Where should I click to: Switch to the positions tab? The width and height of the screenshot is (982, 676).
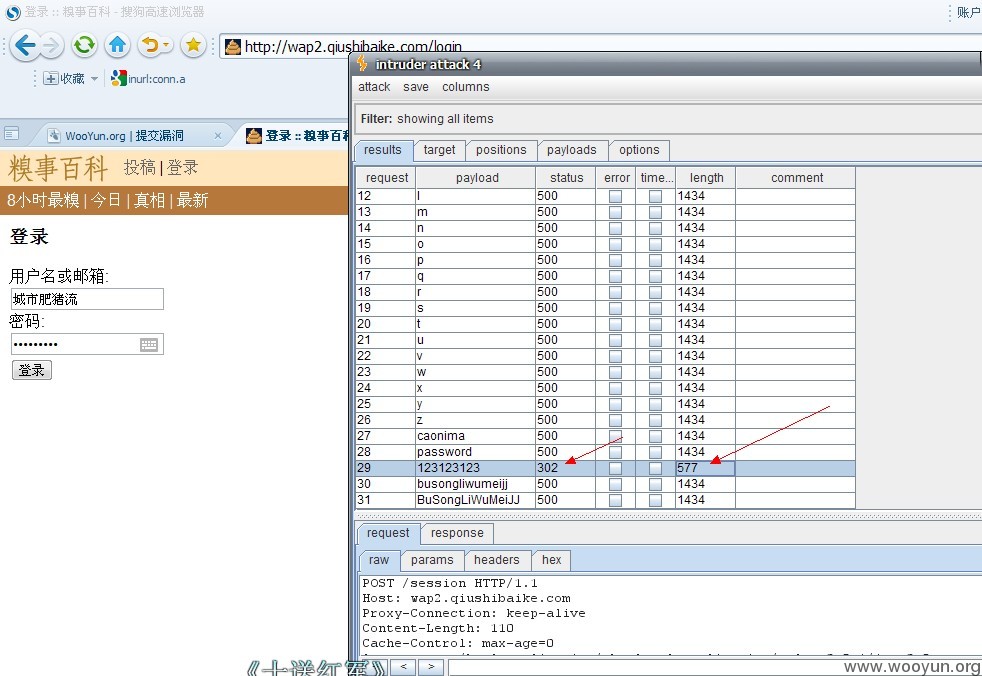pyautogui.click(x=501, y=150)
